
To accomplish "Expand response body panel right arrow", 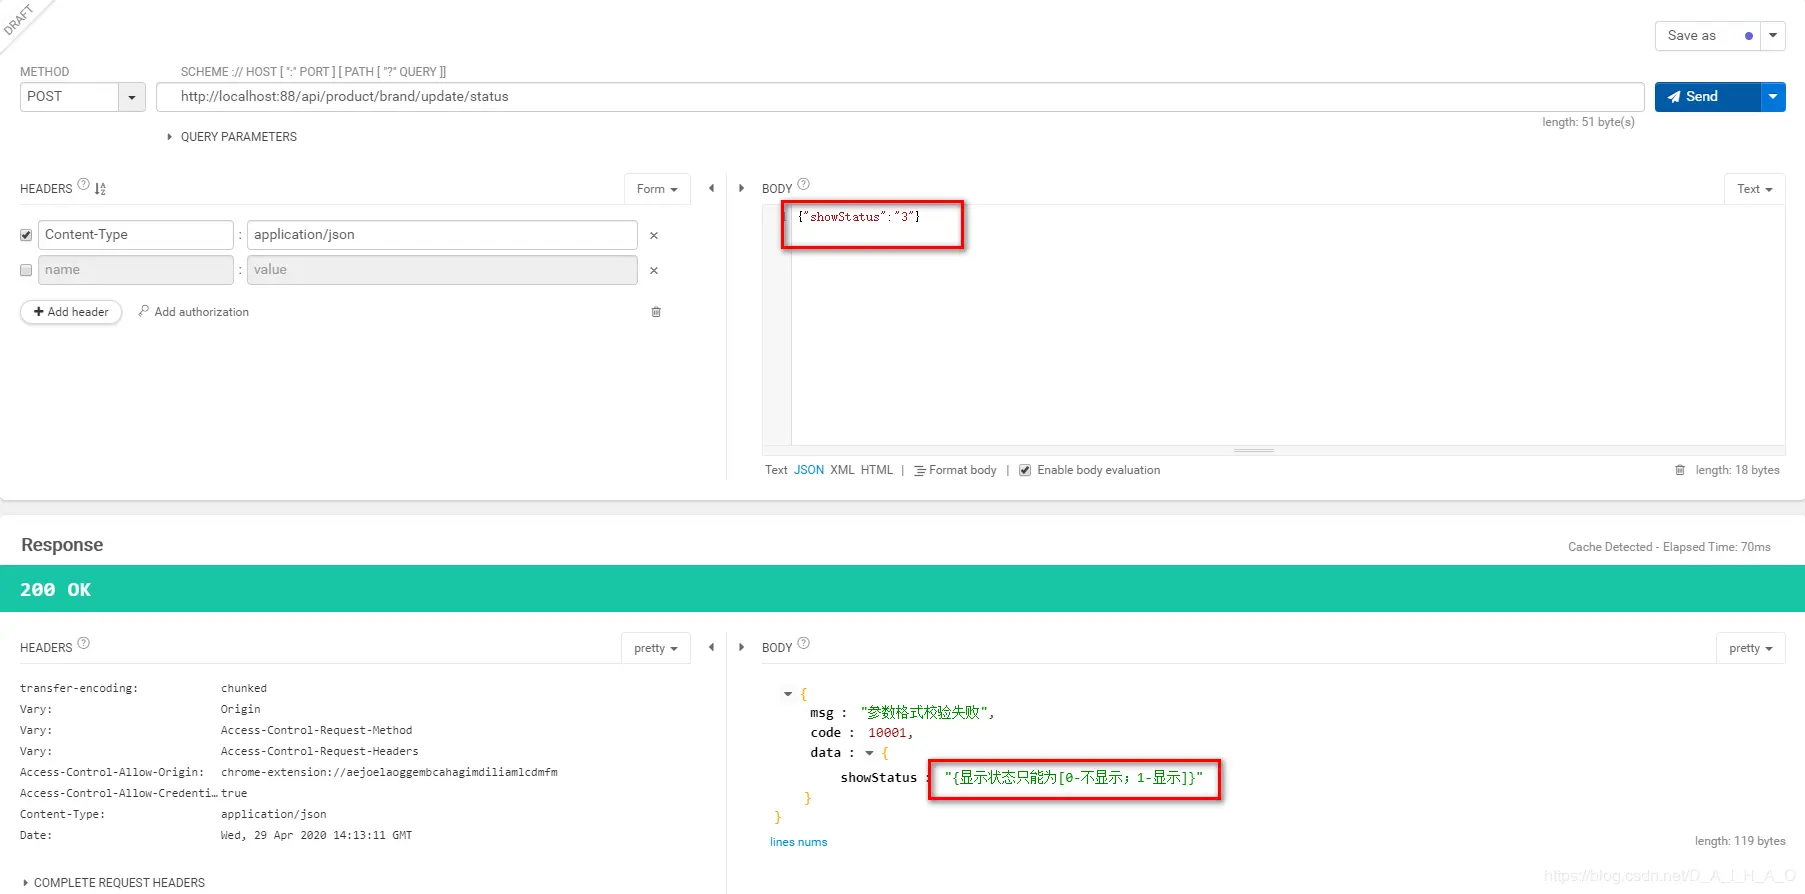I will (741, 647).
